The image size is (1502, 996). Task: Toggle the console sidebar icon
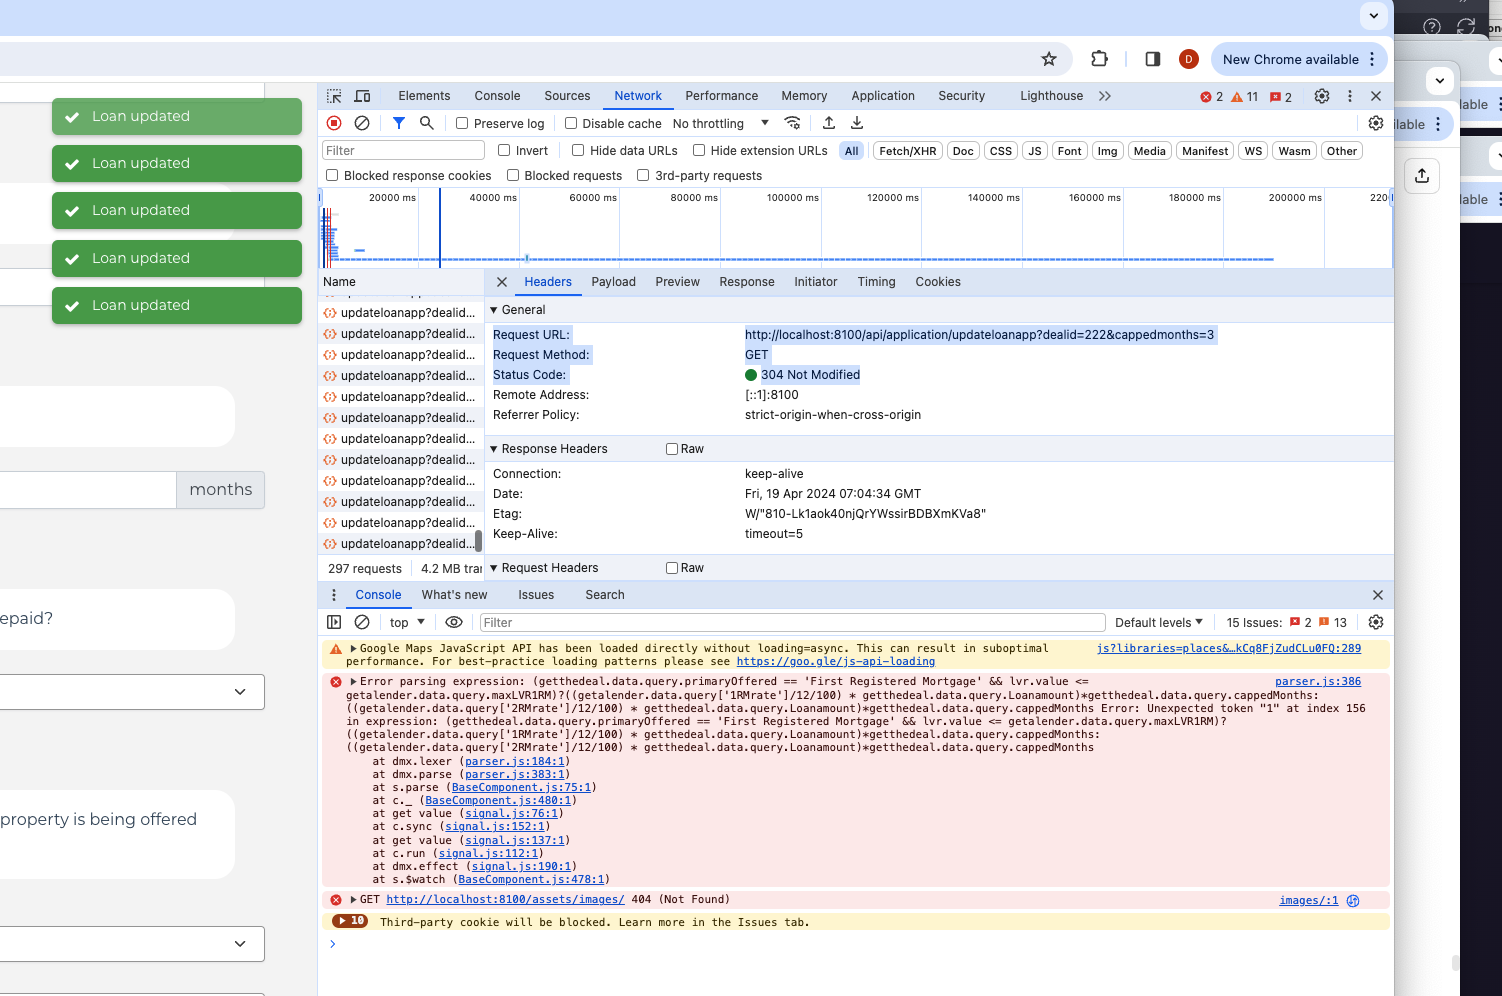pos(334,622)
